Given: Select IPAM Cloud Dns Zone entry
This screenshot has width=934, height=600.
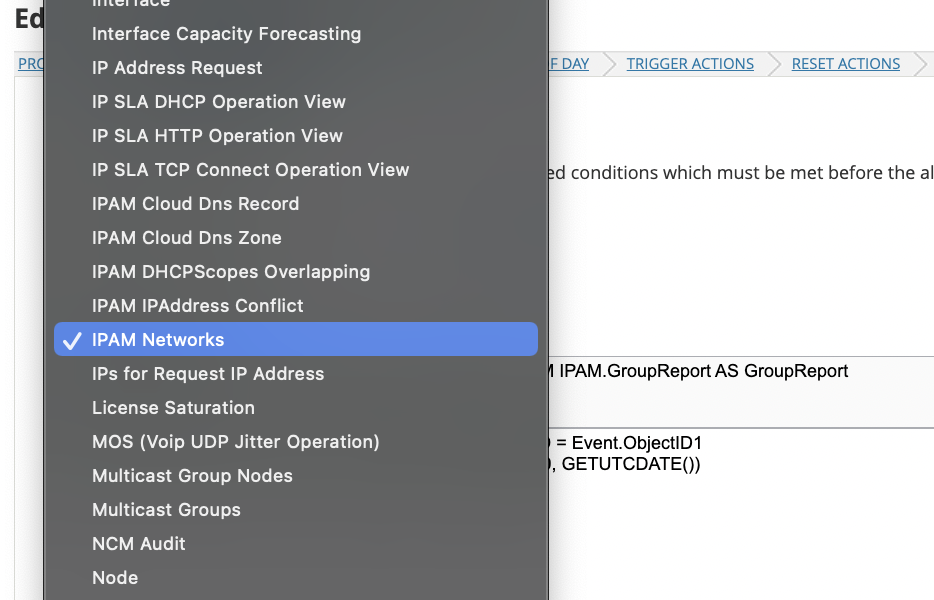Looking at the screenshot, I should [x=186, y=238].
